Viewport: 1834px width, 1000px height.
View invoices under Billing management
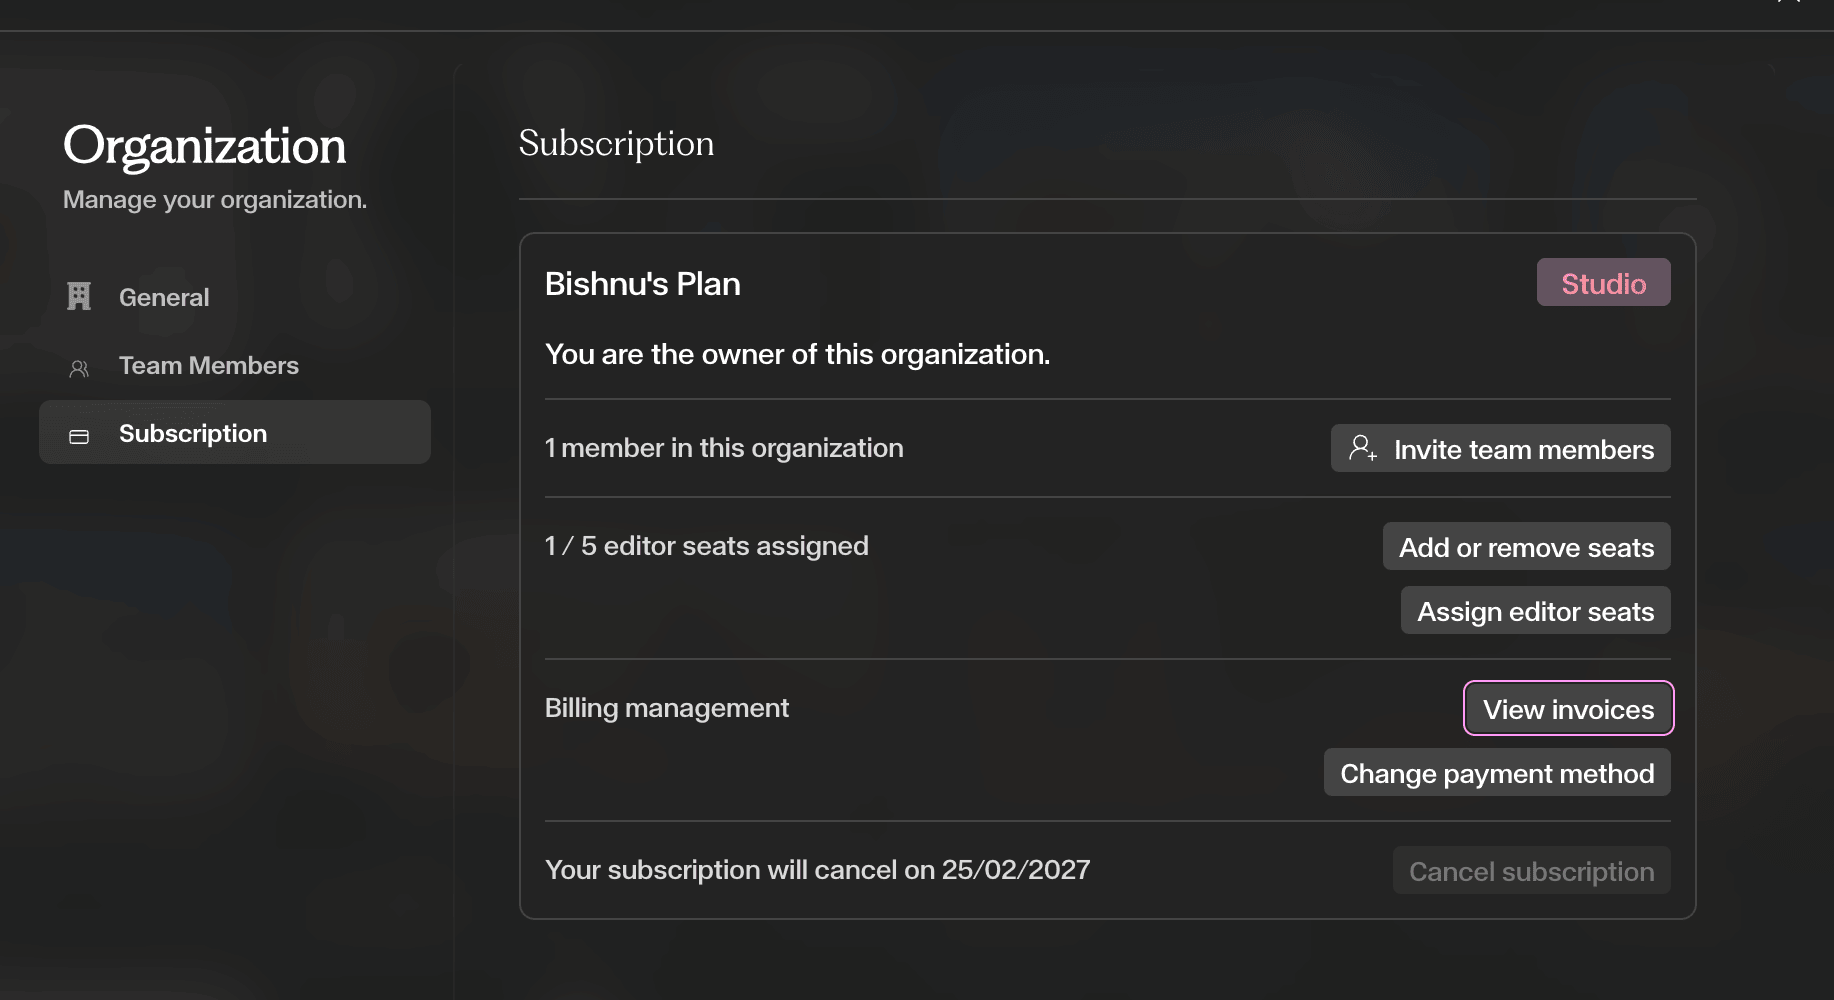(x=1568, y=708)
